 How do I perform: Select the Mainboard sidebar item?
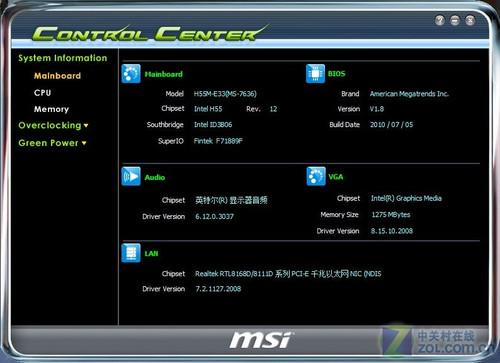point(57,76)
